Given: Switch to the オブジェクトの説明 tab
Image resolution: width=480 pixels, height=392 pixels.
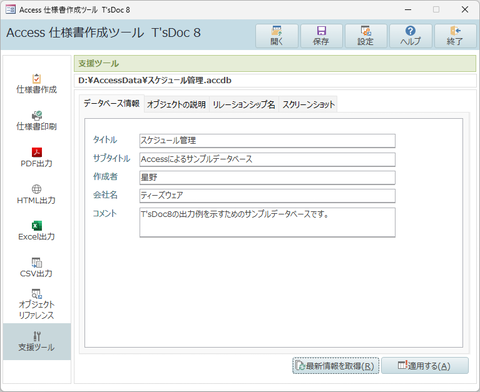Looking at the screenshot, I should click(x=176, y=105).
